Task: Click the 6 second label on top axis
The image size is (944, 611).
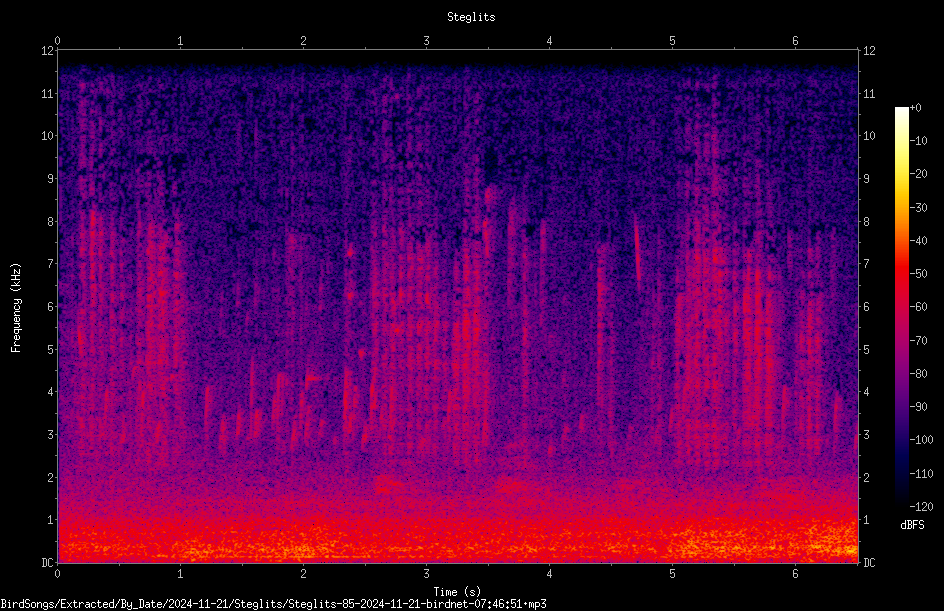Action: [795, 41]
